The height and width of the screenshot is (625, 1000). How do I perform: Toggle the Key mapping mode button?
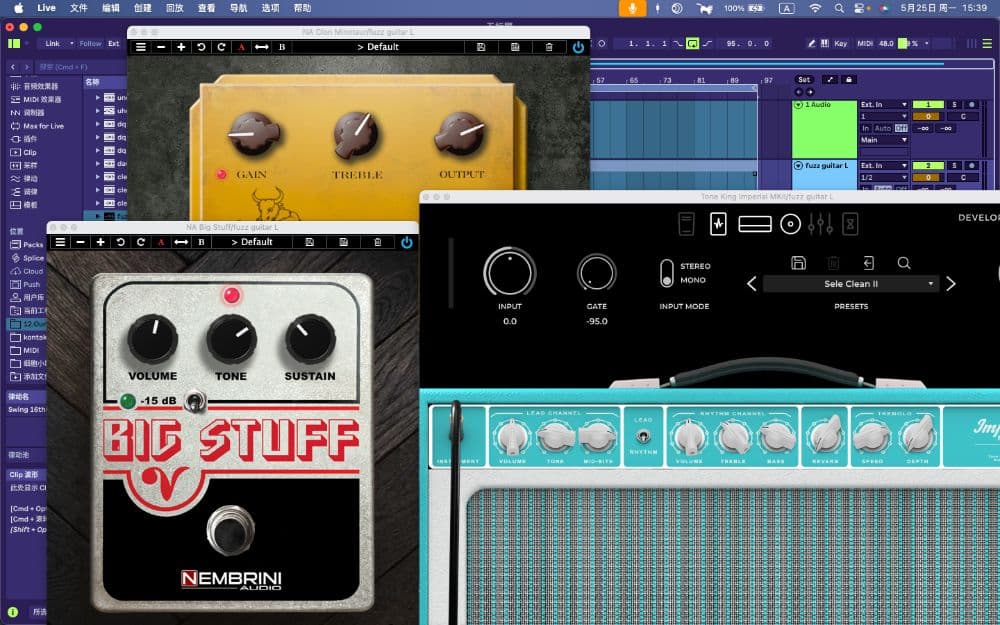[841, 43]
